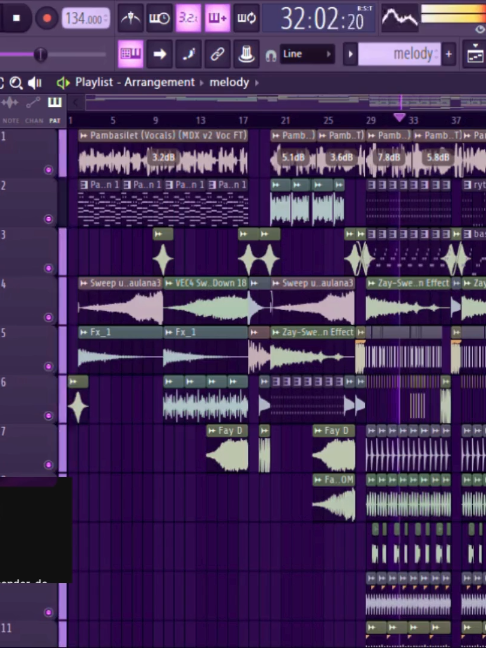Screen dimensions: 486x648
Task: Click the 134.000 tempo field
Action: coord(86,19)
